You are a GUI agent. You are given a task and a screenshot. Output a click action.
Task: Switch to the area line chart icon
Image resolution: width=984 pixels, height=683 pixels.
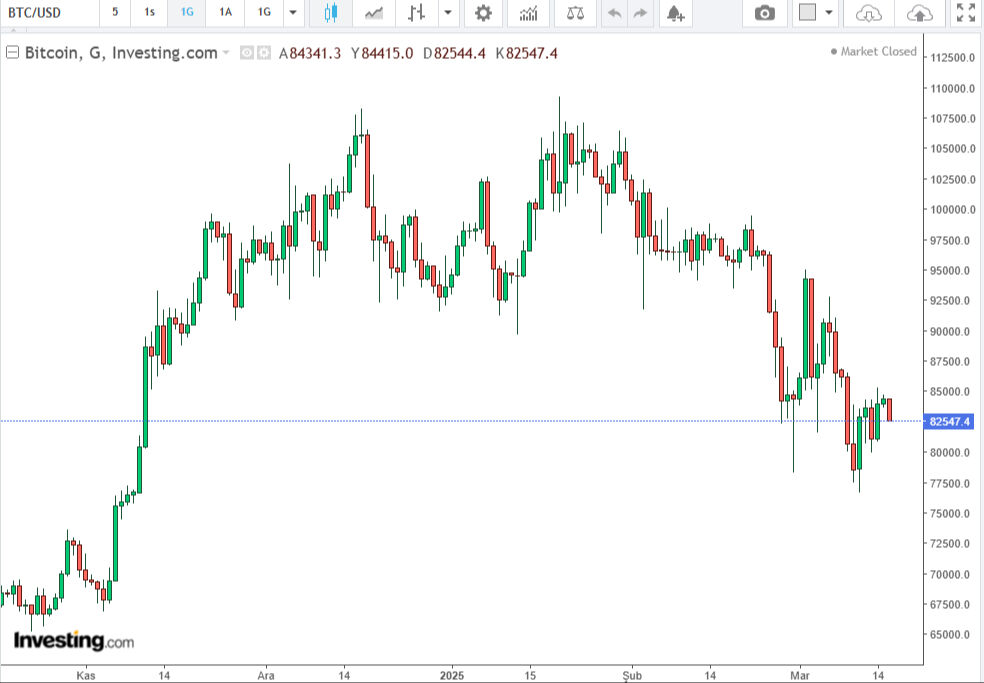coord(375,13)
